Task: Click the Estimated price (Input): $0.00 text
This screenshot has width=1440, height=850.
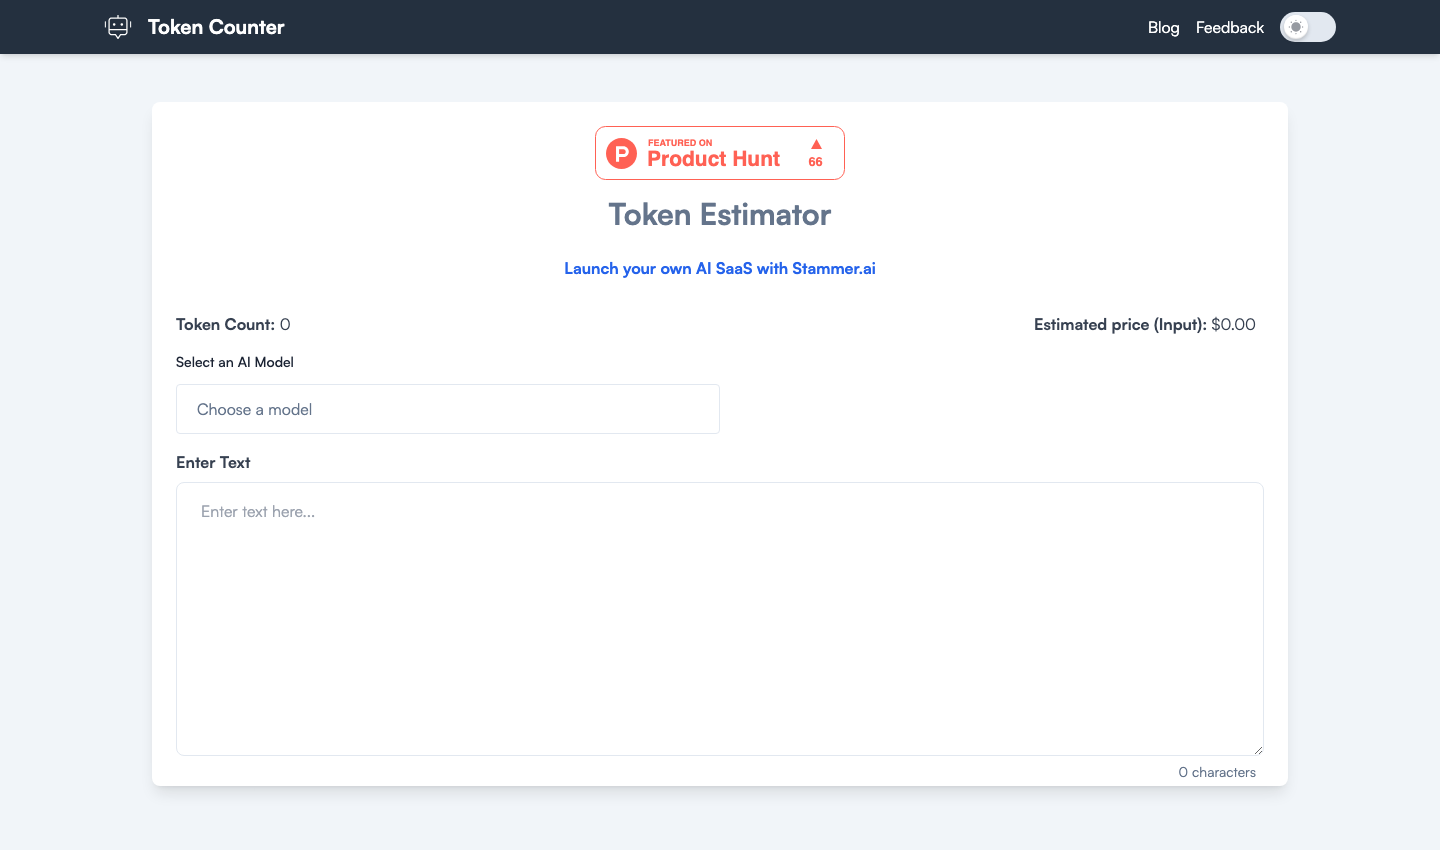Action: [1145, 324]
